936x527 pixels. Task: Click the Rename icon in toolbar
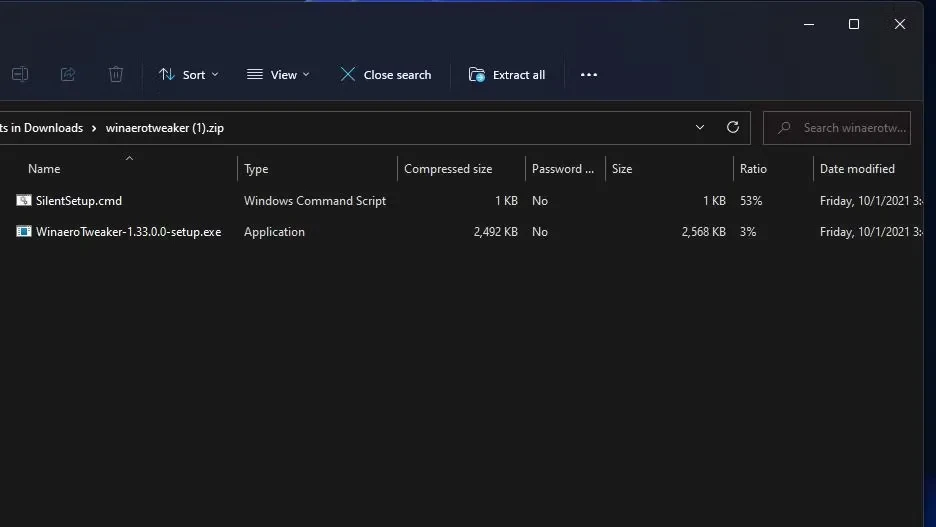[x=20, y=74]
